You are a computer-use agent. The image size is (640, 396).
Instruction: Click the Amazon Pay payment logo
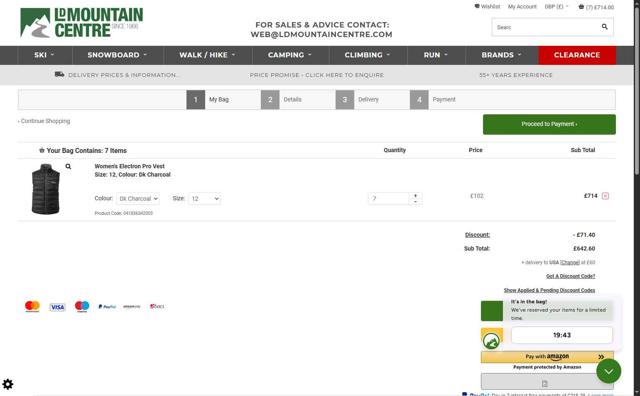point(132,307)
